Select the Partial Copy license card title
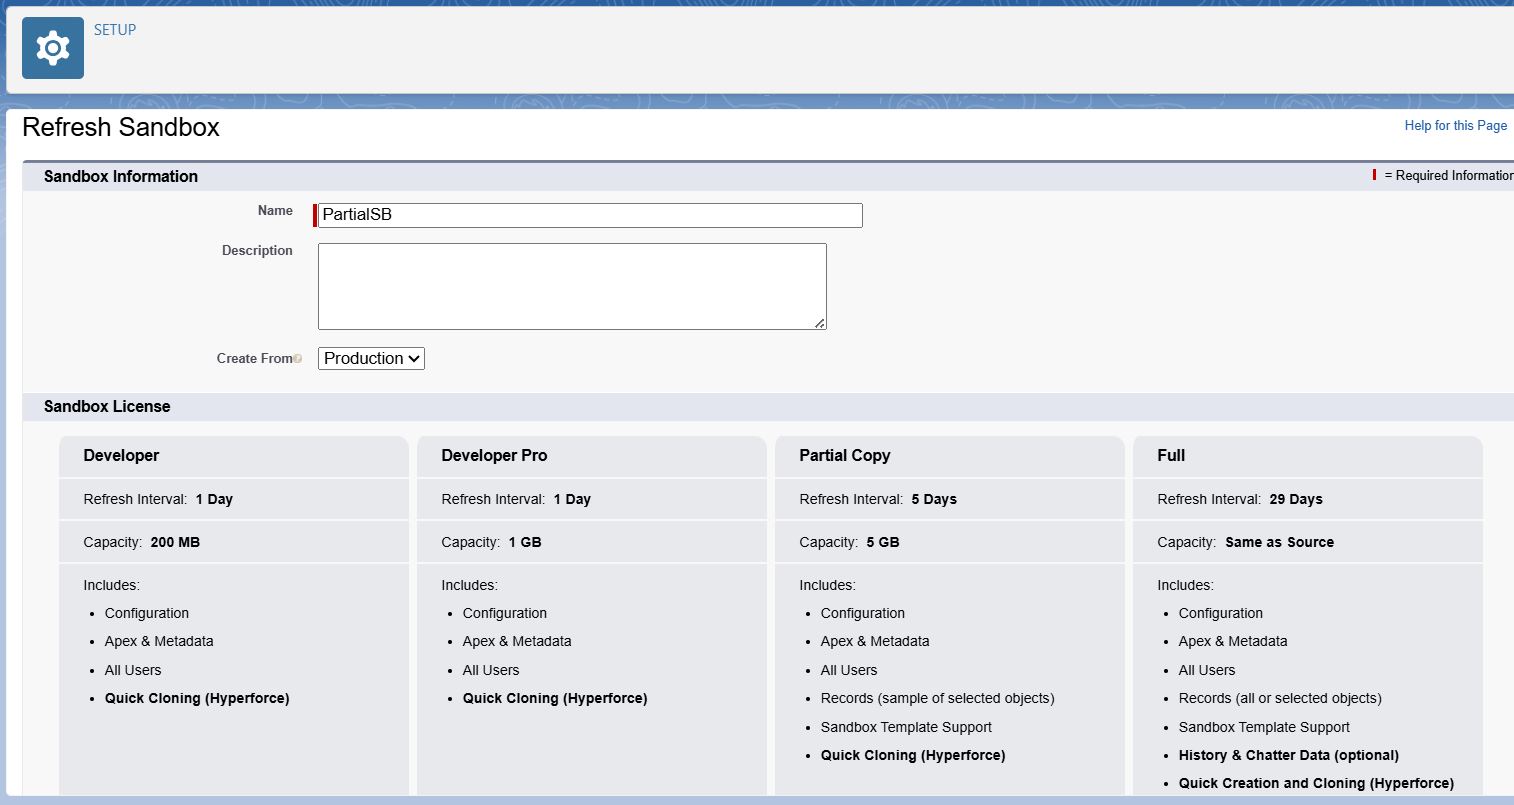 844,455
